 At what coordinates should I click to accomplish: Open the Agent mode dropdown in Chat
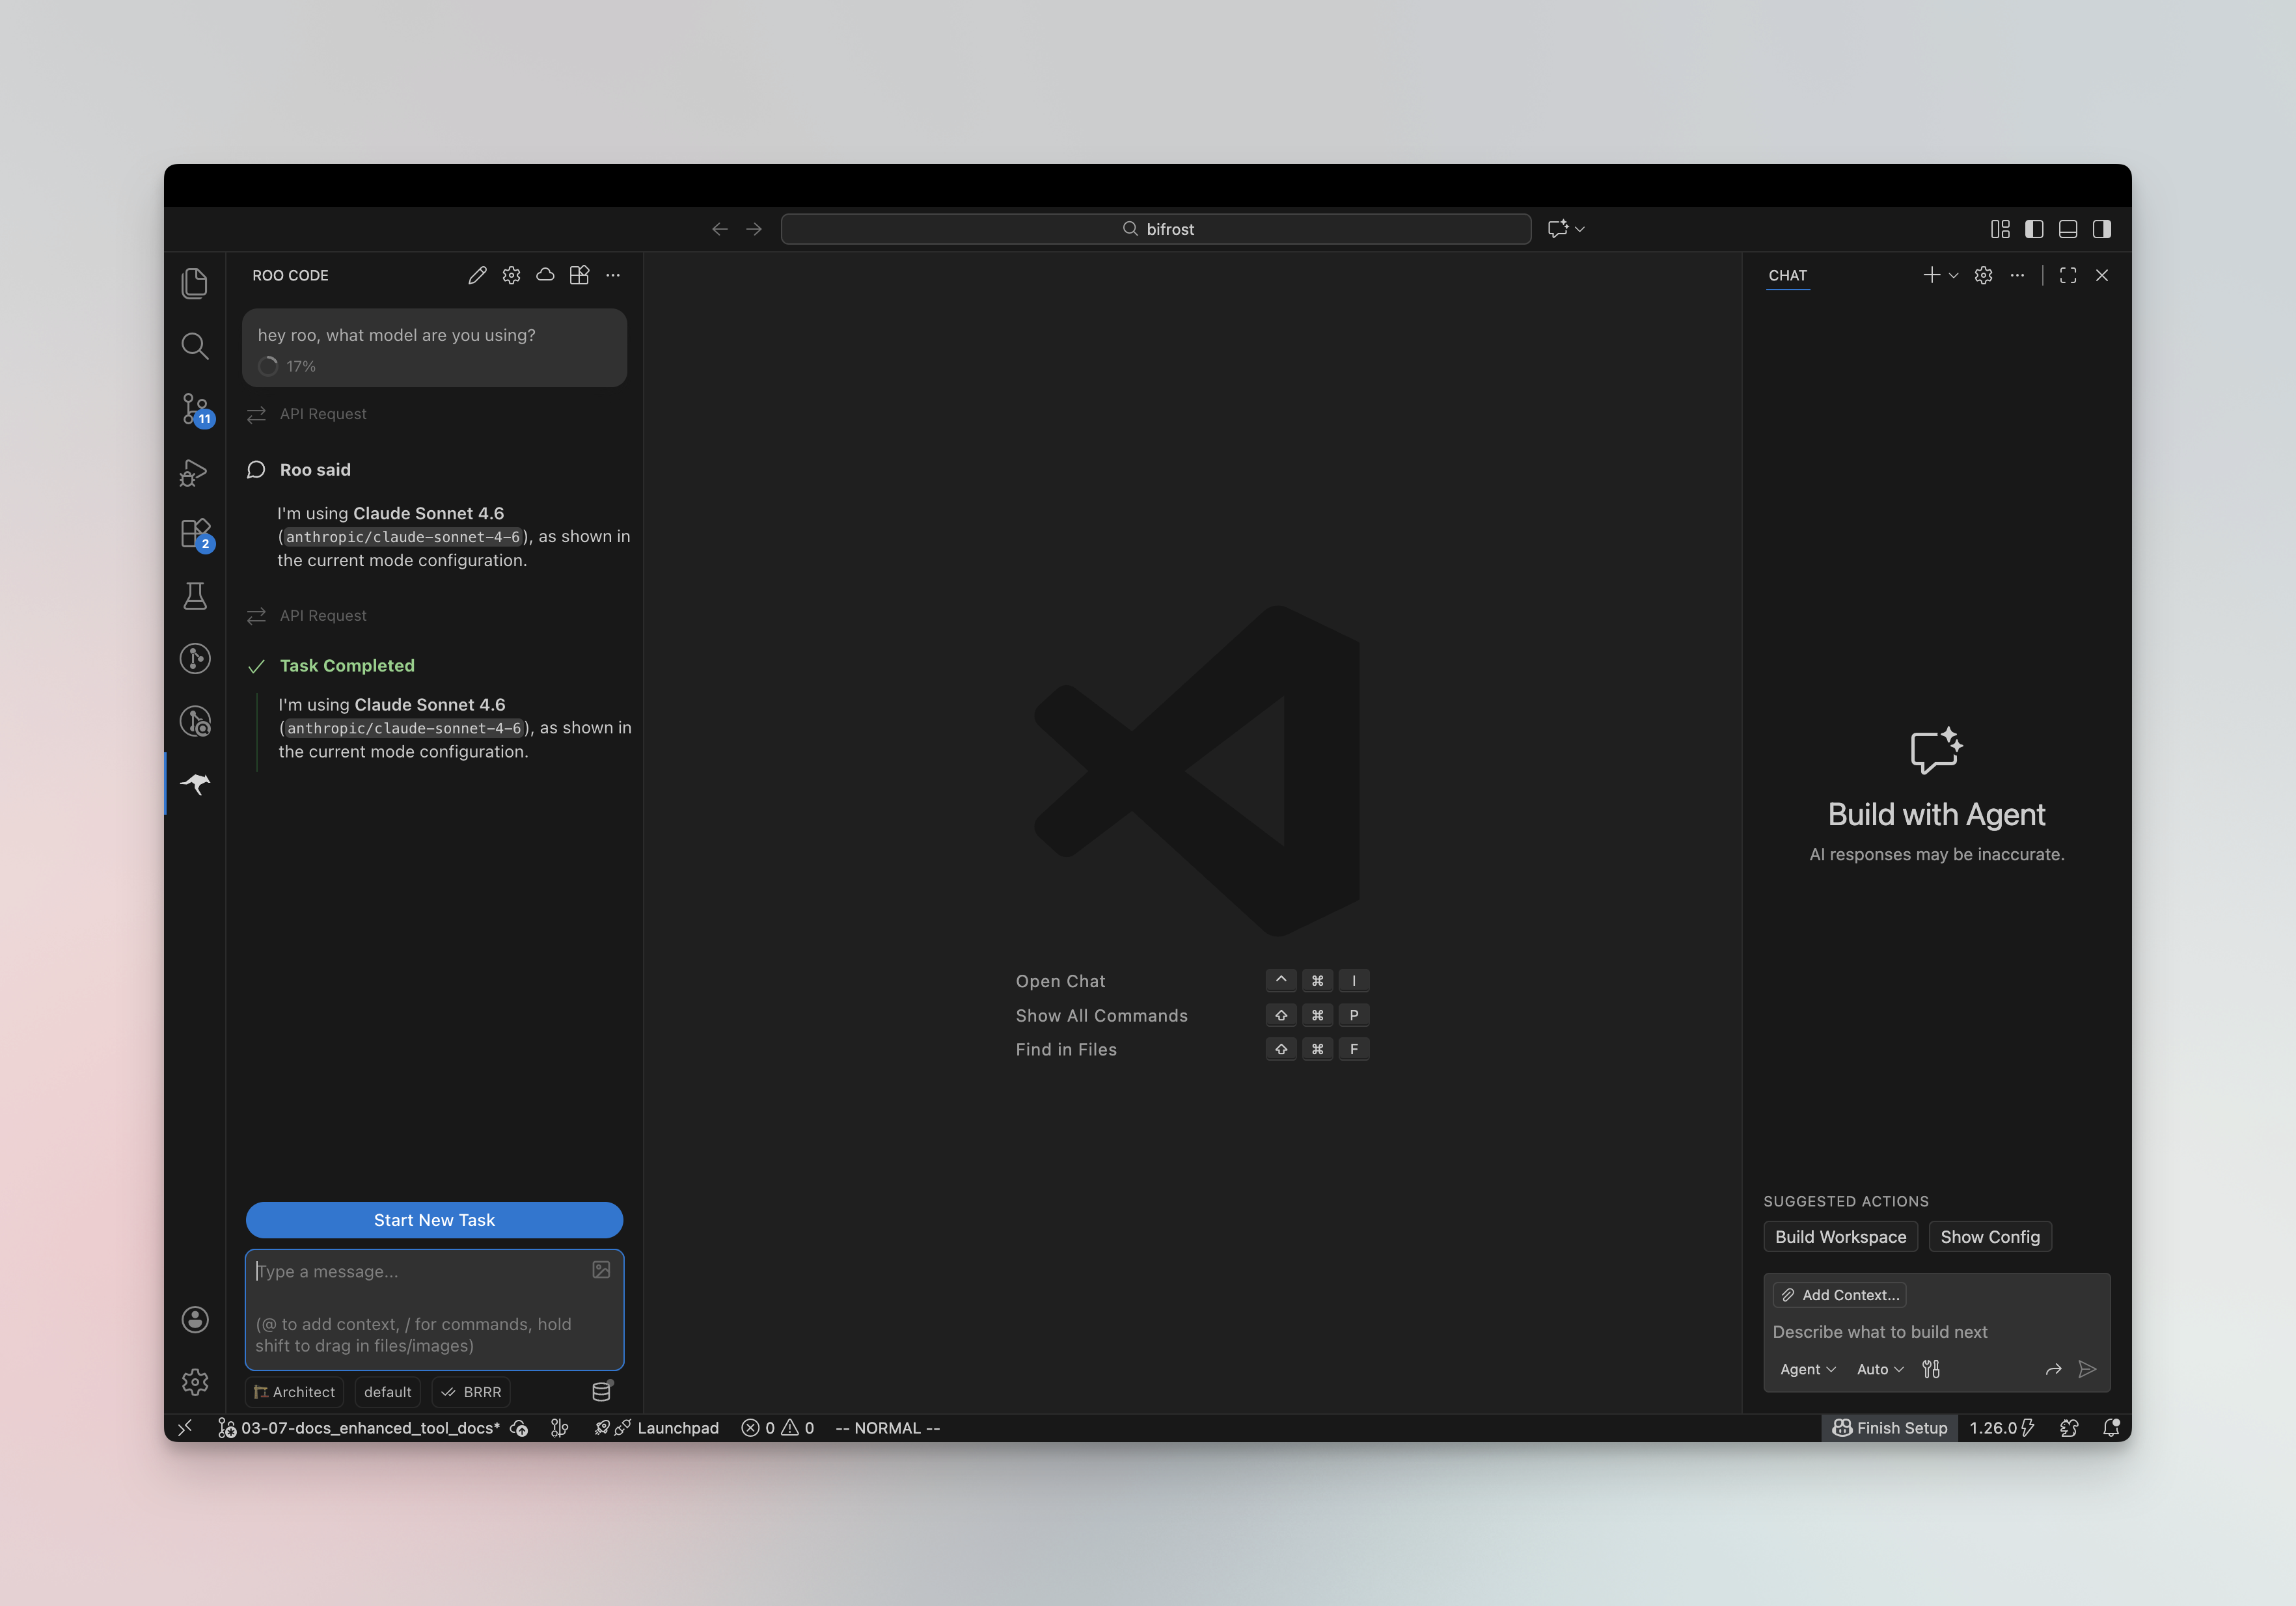(x=1807, y=1369)
